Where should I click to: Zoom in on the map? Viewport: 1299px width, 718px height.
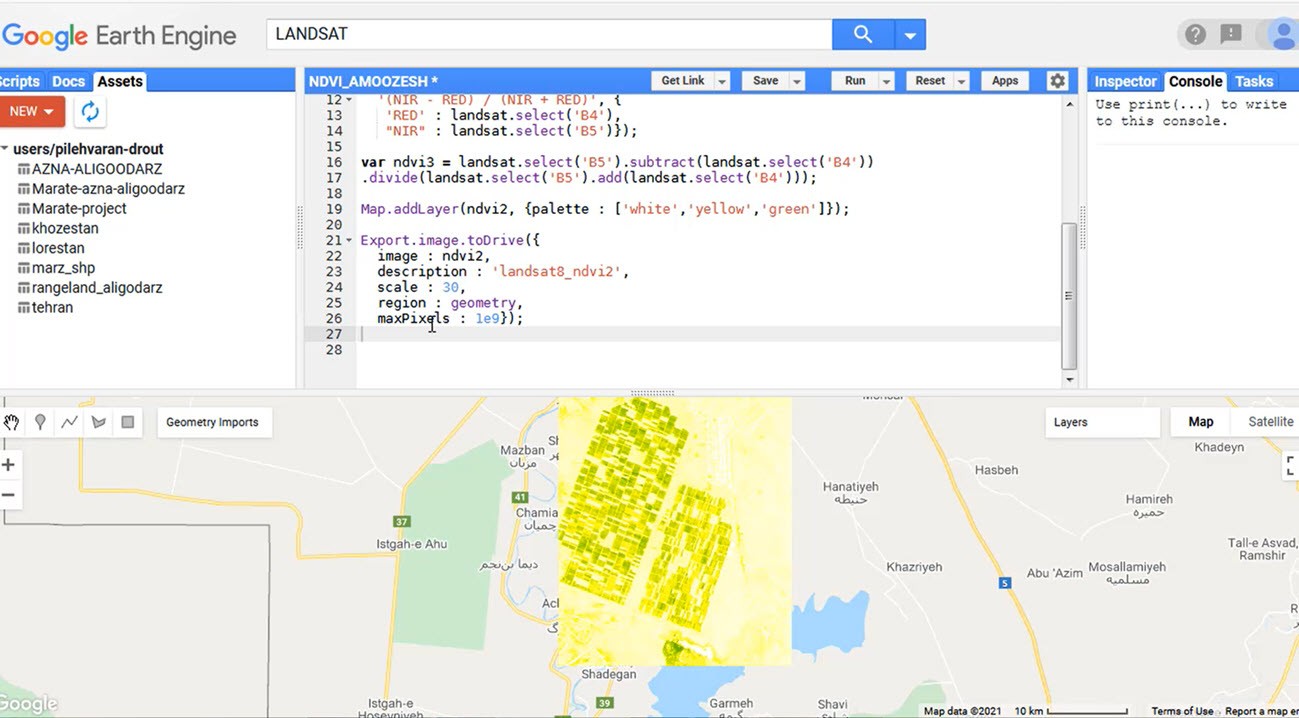(9, 465)
